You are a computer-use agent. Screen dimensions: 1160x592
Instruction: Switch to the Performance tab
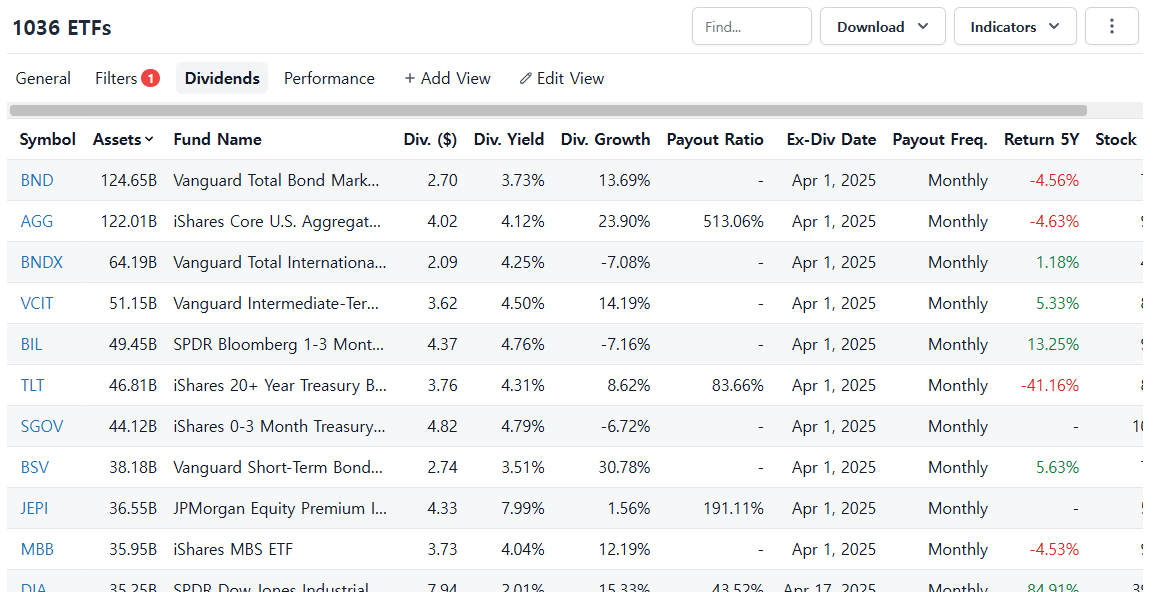(x=329, y=78)
